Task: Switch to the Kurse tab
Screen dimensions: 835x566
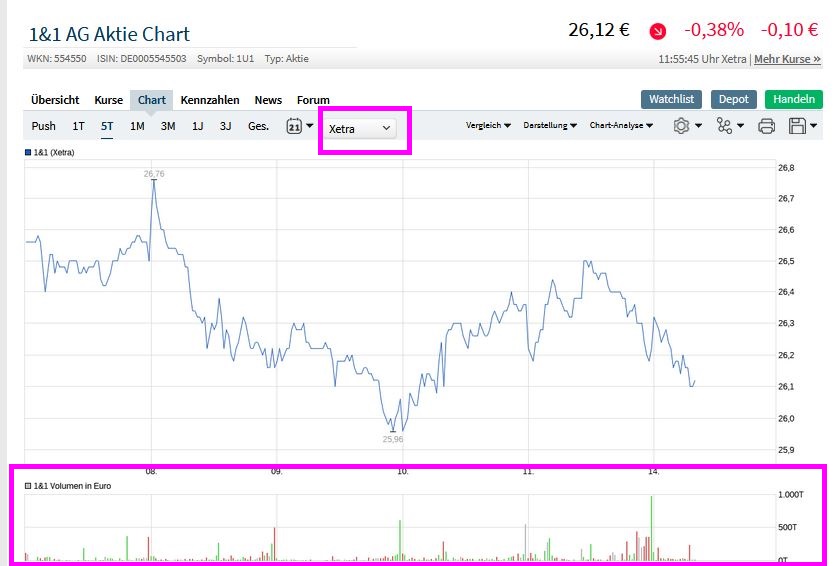Action: [109, 100]
